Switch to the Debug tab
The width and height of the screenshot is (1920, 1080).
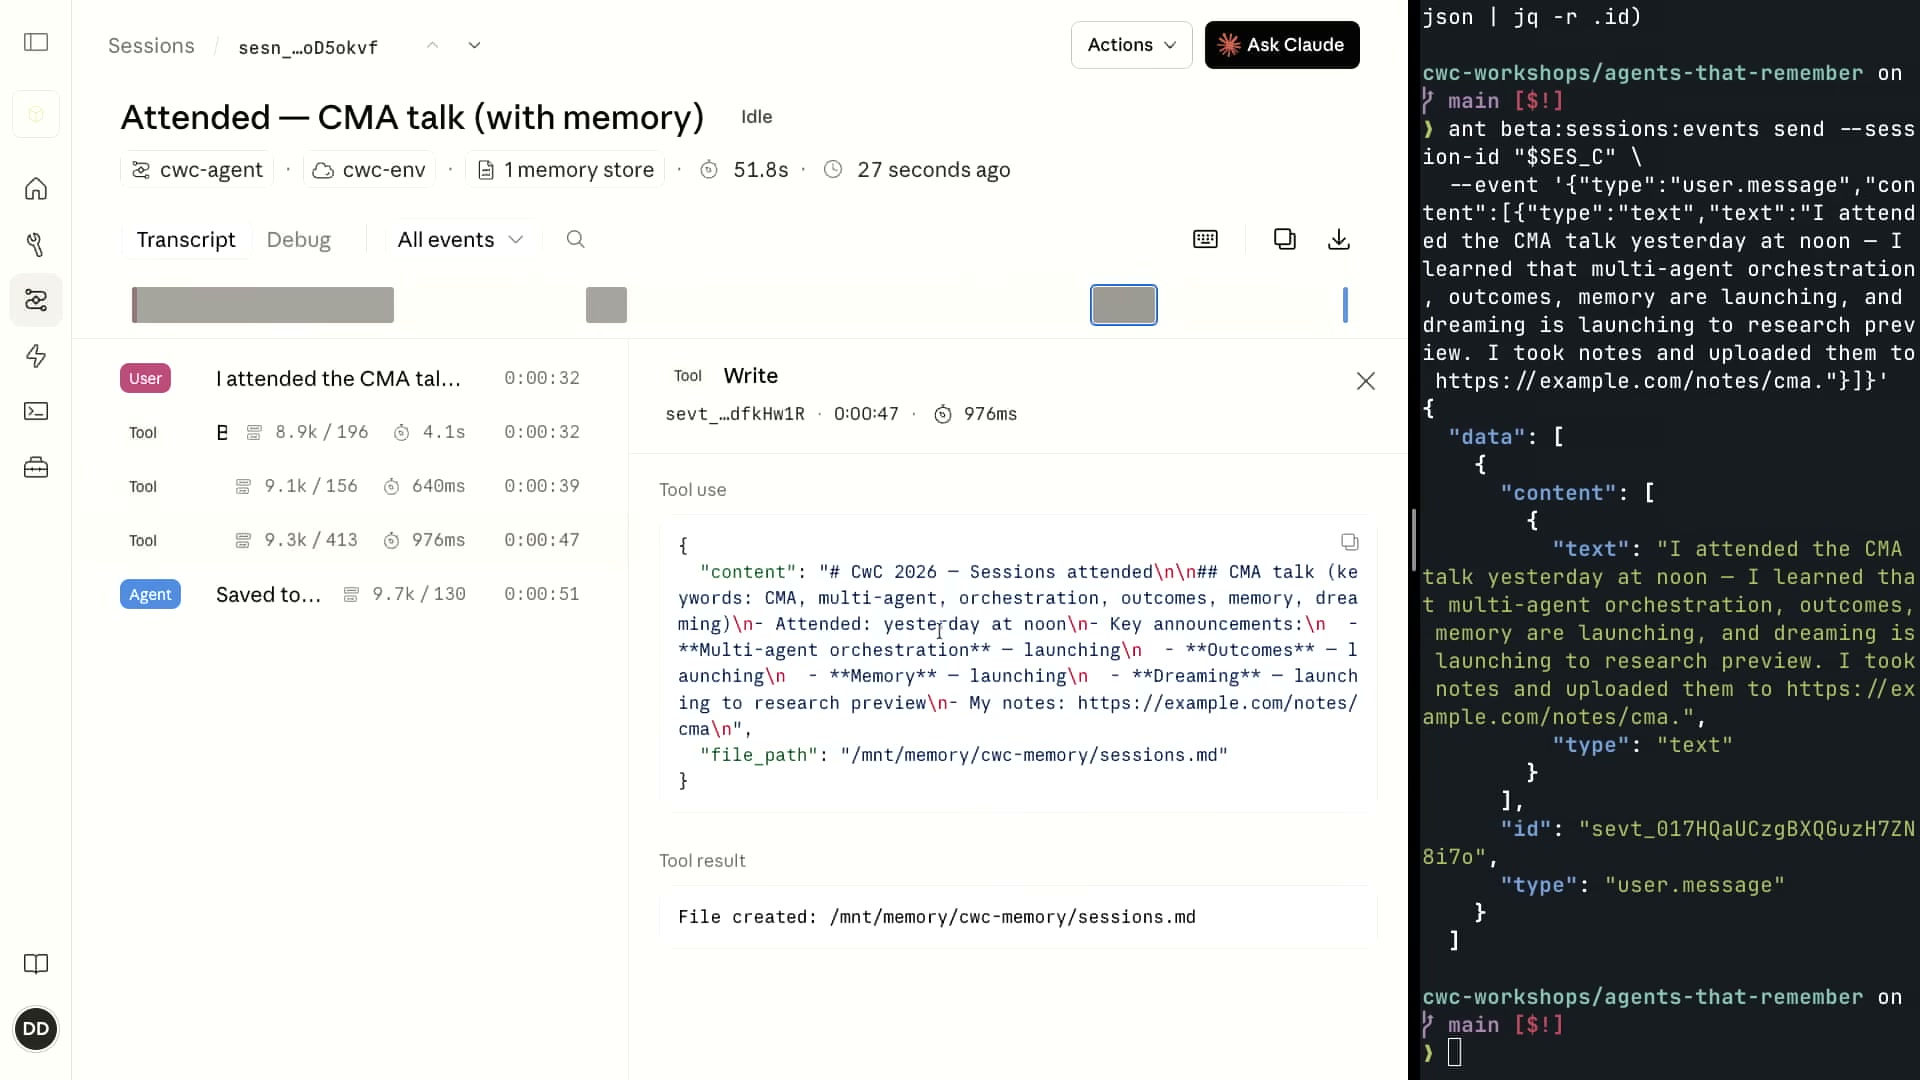(x=298, y=240)
